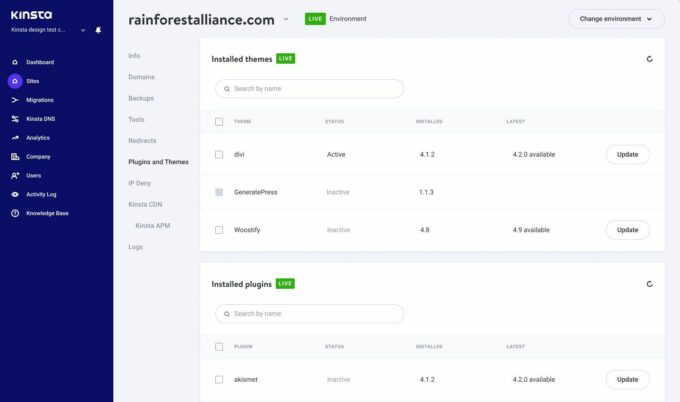Click magnifier icon in plugins search
The height and width of the screenshot is (402, 680).
227,314
